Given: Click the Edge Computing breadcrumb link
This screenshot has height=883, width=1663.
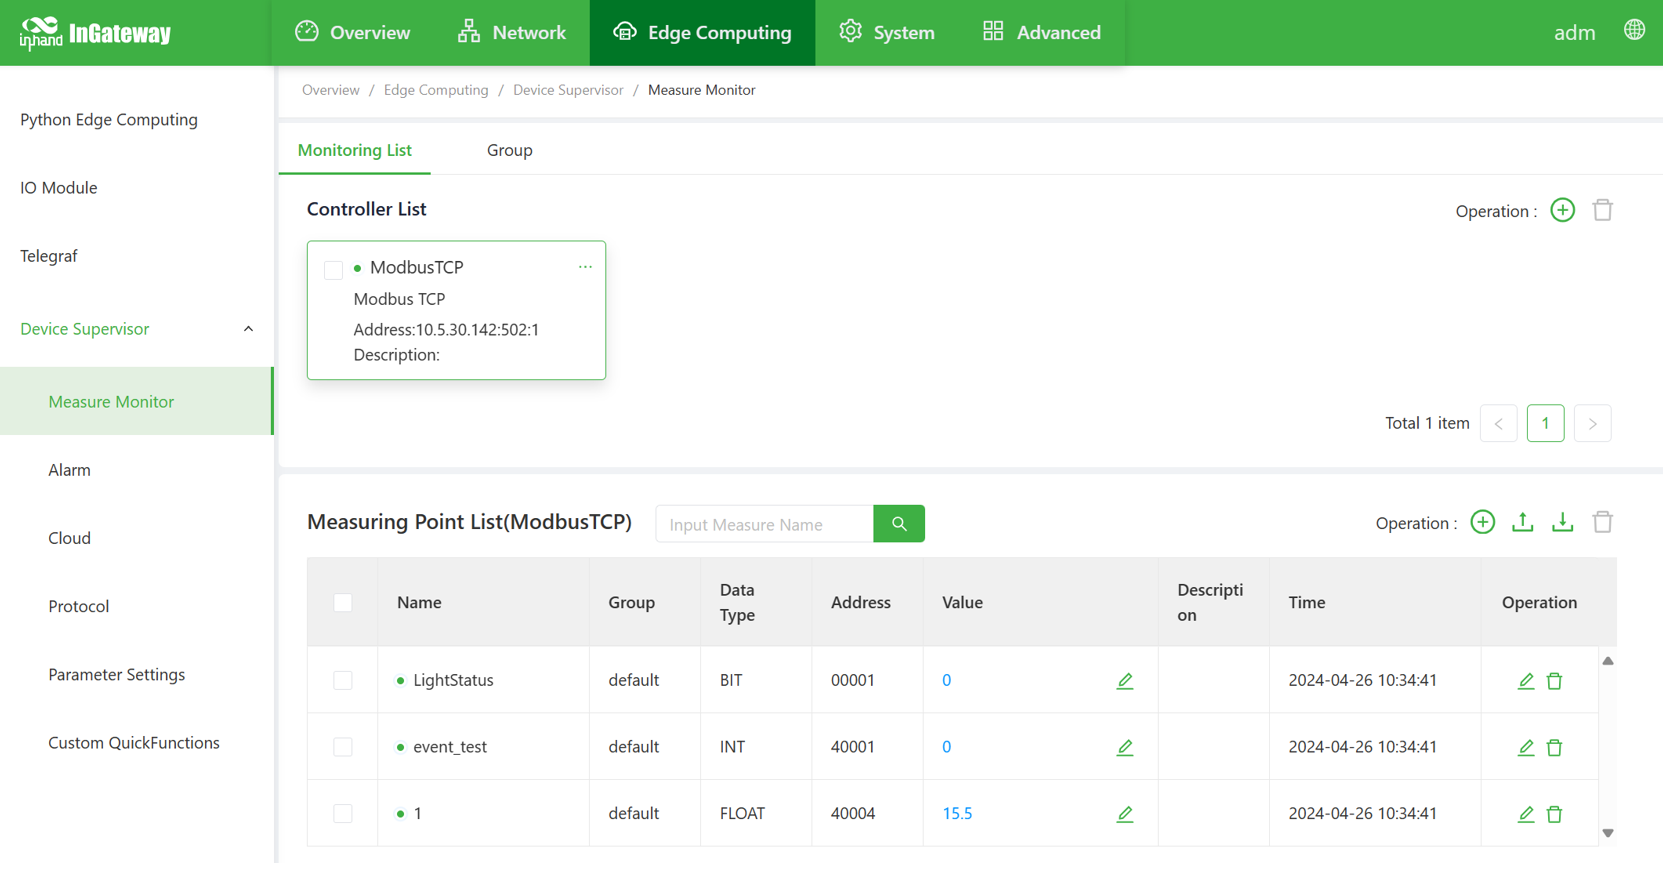Looking at the screenshot, I should coord(436,90).
